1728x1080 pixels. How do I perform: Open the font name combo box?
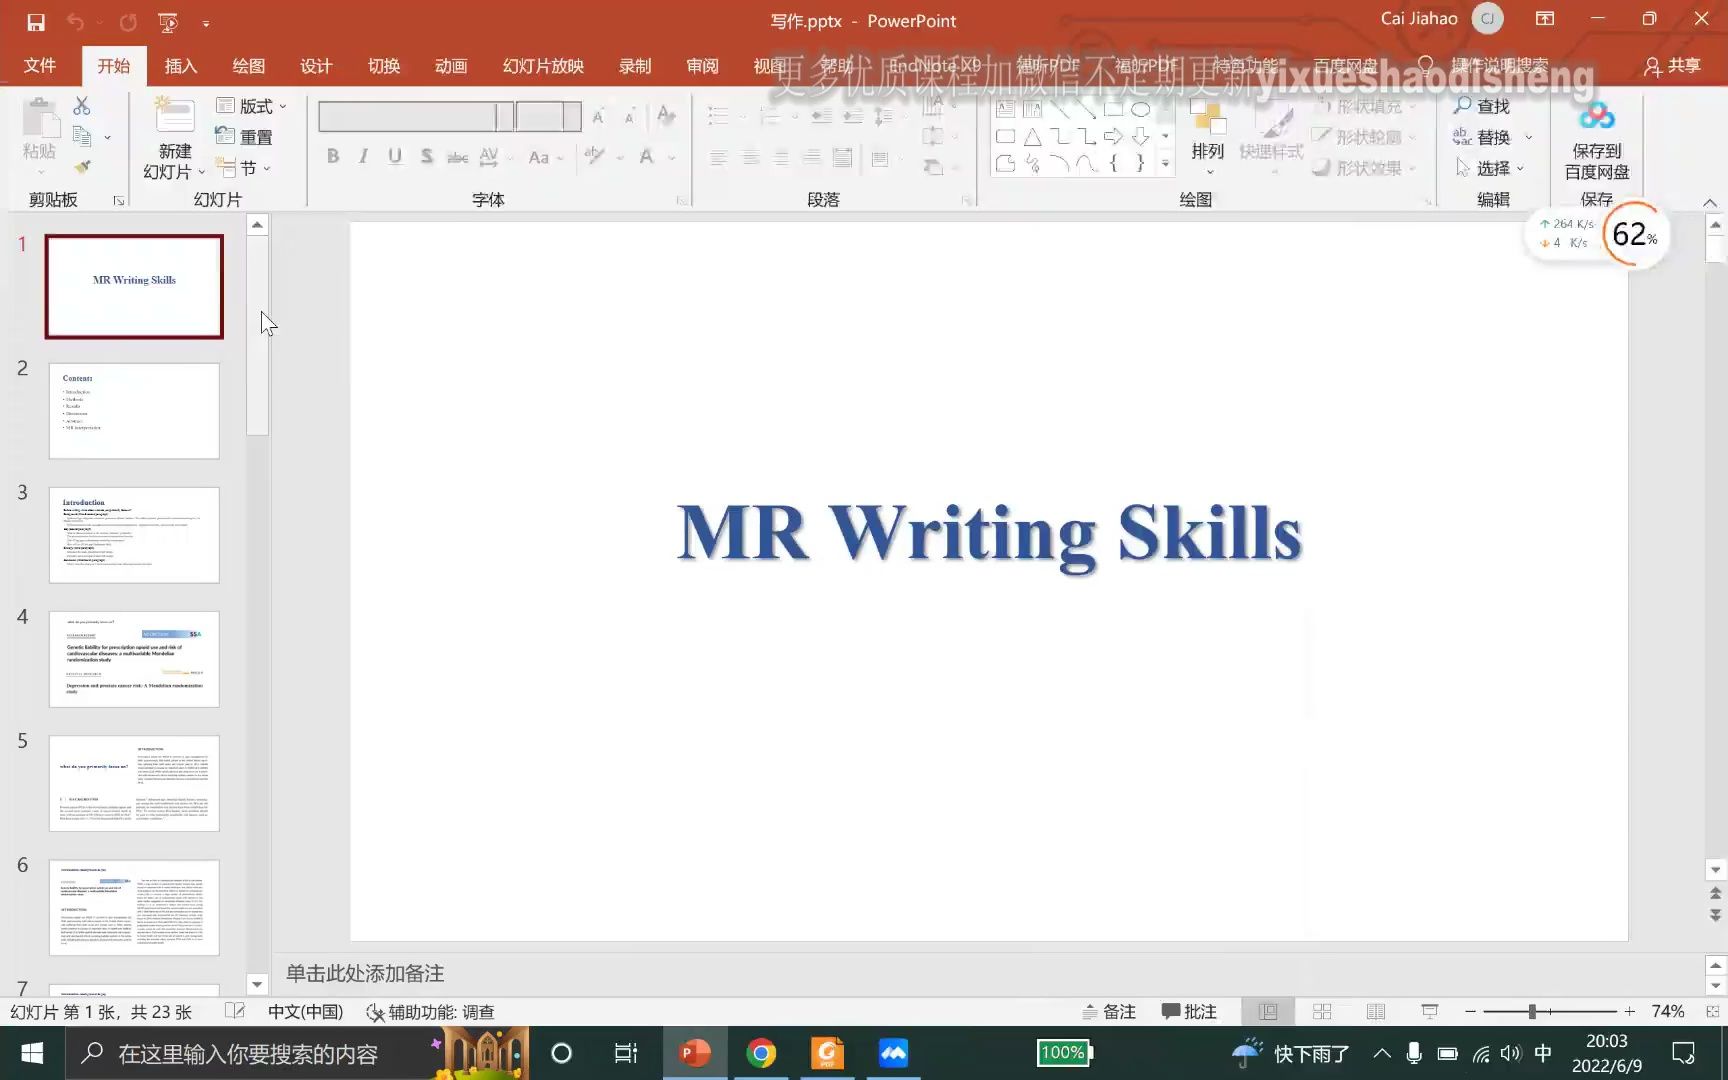point(416,117)
